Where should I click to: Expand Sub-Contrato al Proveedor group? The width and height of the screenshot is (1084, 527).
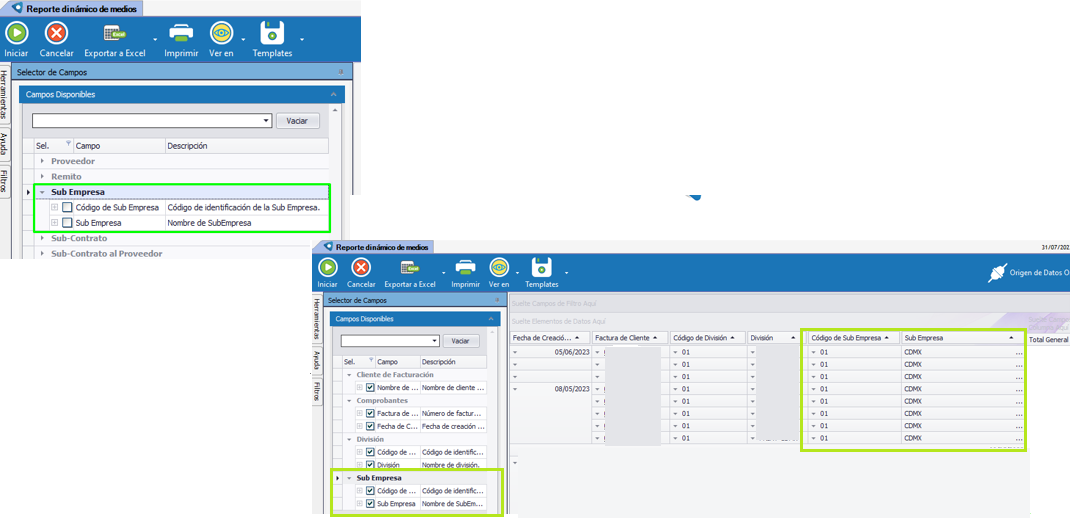point(42,253)
